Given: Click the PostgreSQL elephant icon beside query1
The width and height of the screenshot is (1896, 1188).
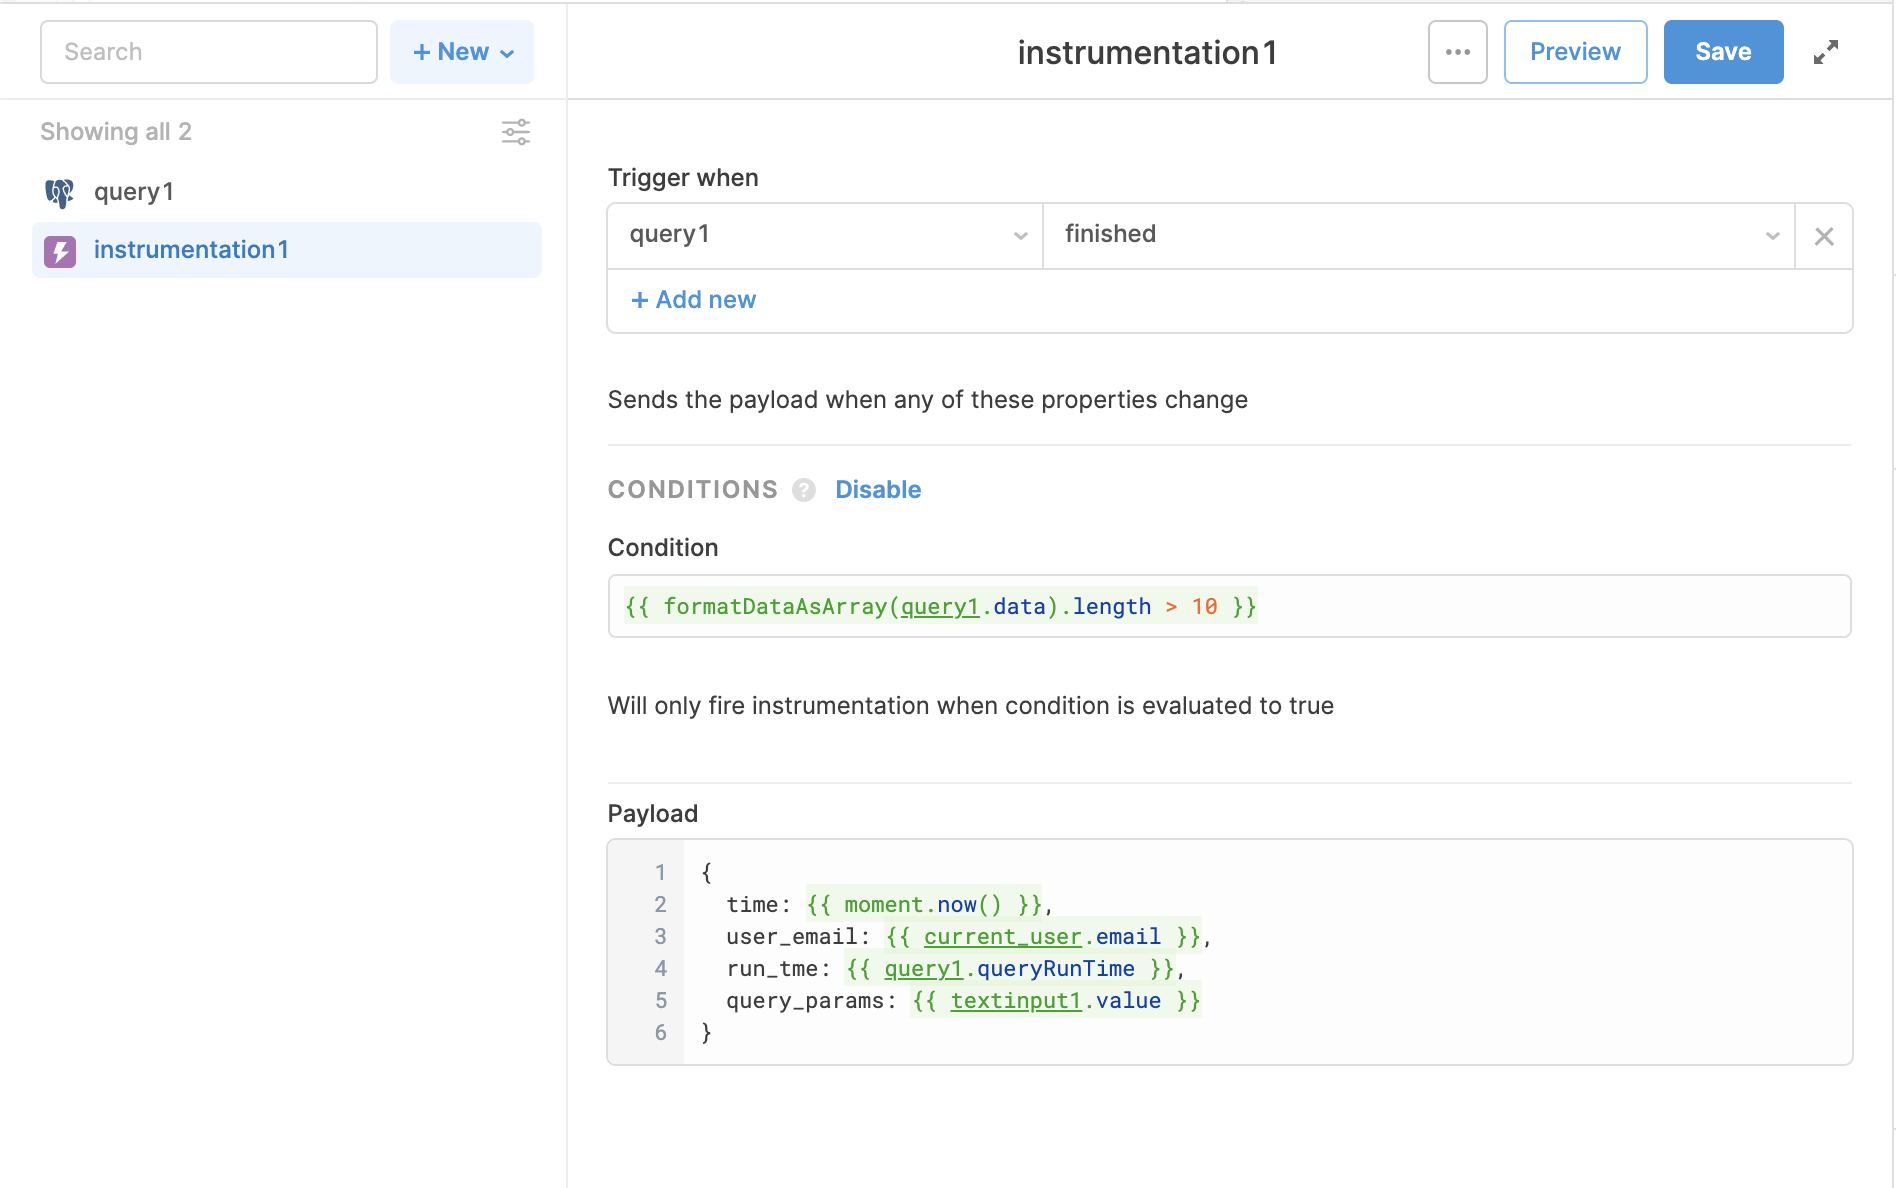Looking at the screenshot, I should click(x=60, y=192).
